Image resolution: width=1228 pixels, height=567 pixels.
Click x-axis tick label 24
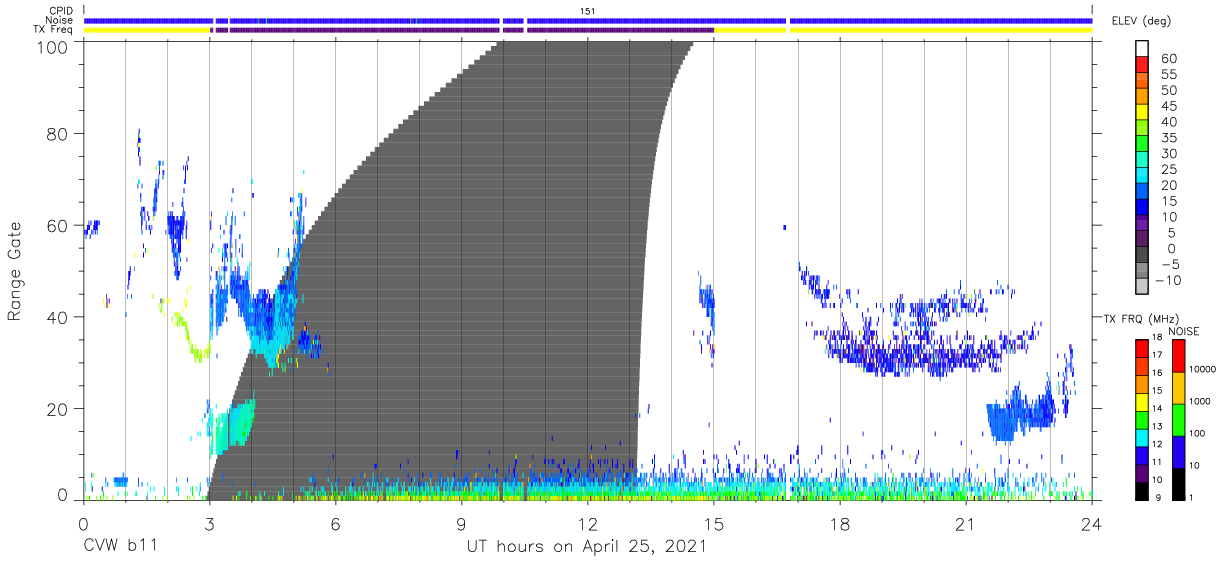(x=1091, y=522)
